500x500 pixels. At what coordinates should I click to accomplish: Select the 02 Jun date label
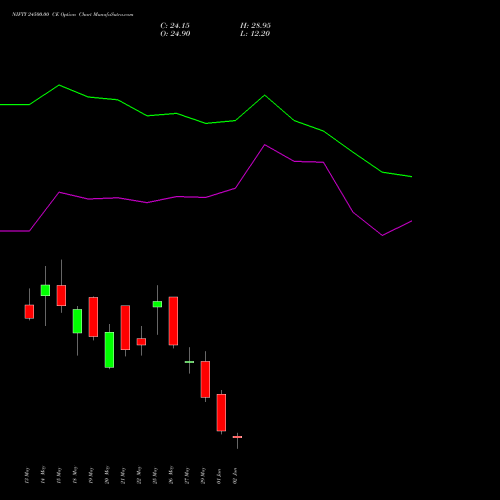pyautogui.click(x=235, y=476)
